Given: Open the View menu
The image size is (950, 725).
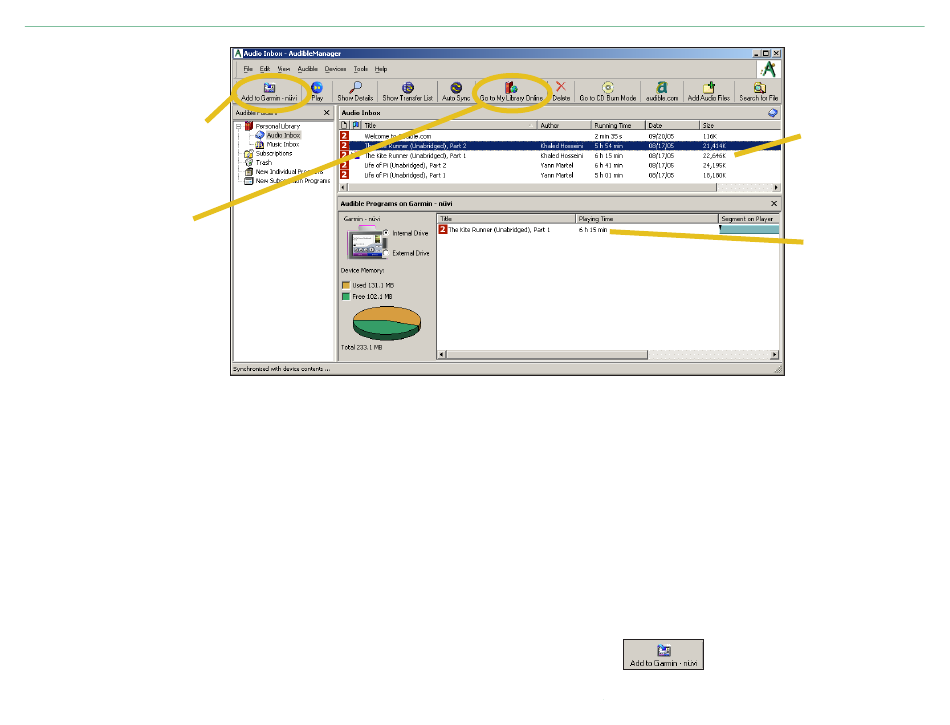Looking at the screenshot, I should coord(284,69).
